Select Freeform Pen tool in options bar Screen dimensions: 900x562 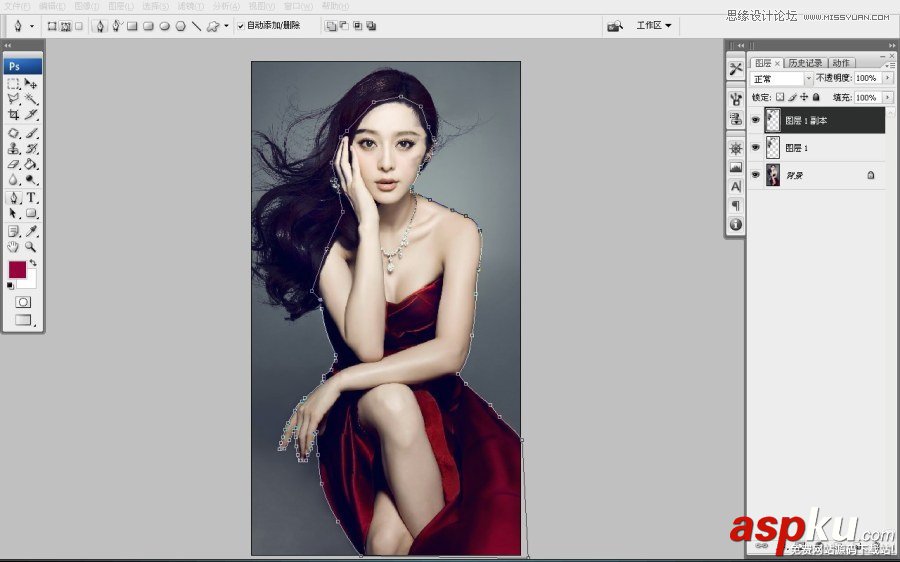coord(117,26)
